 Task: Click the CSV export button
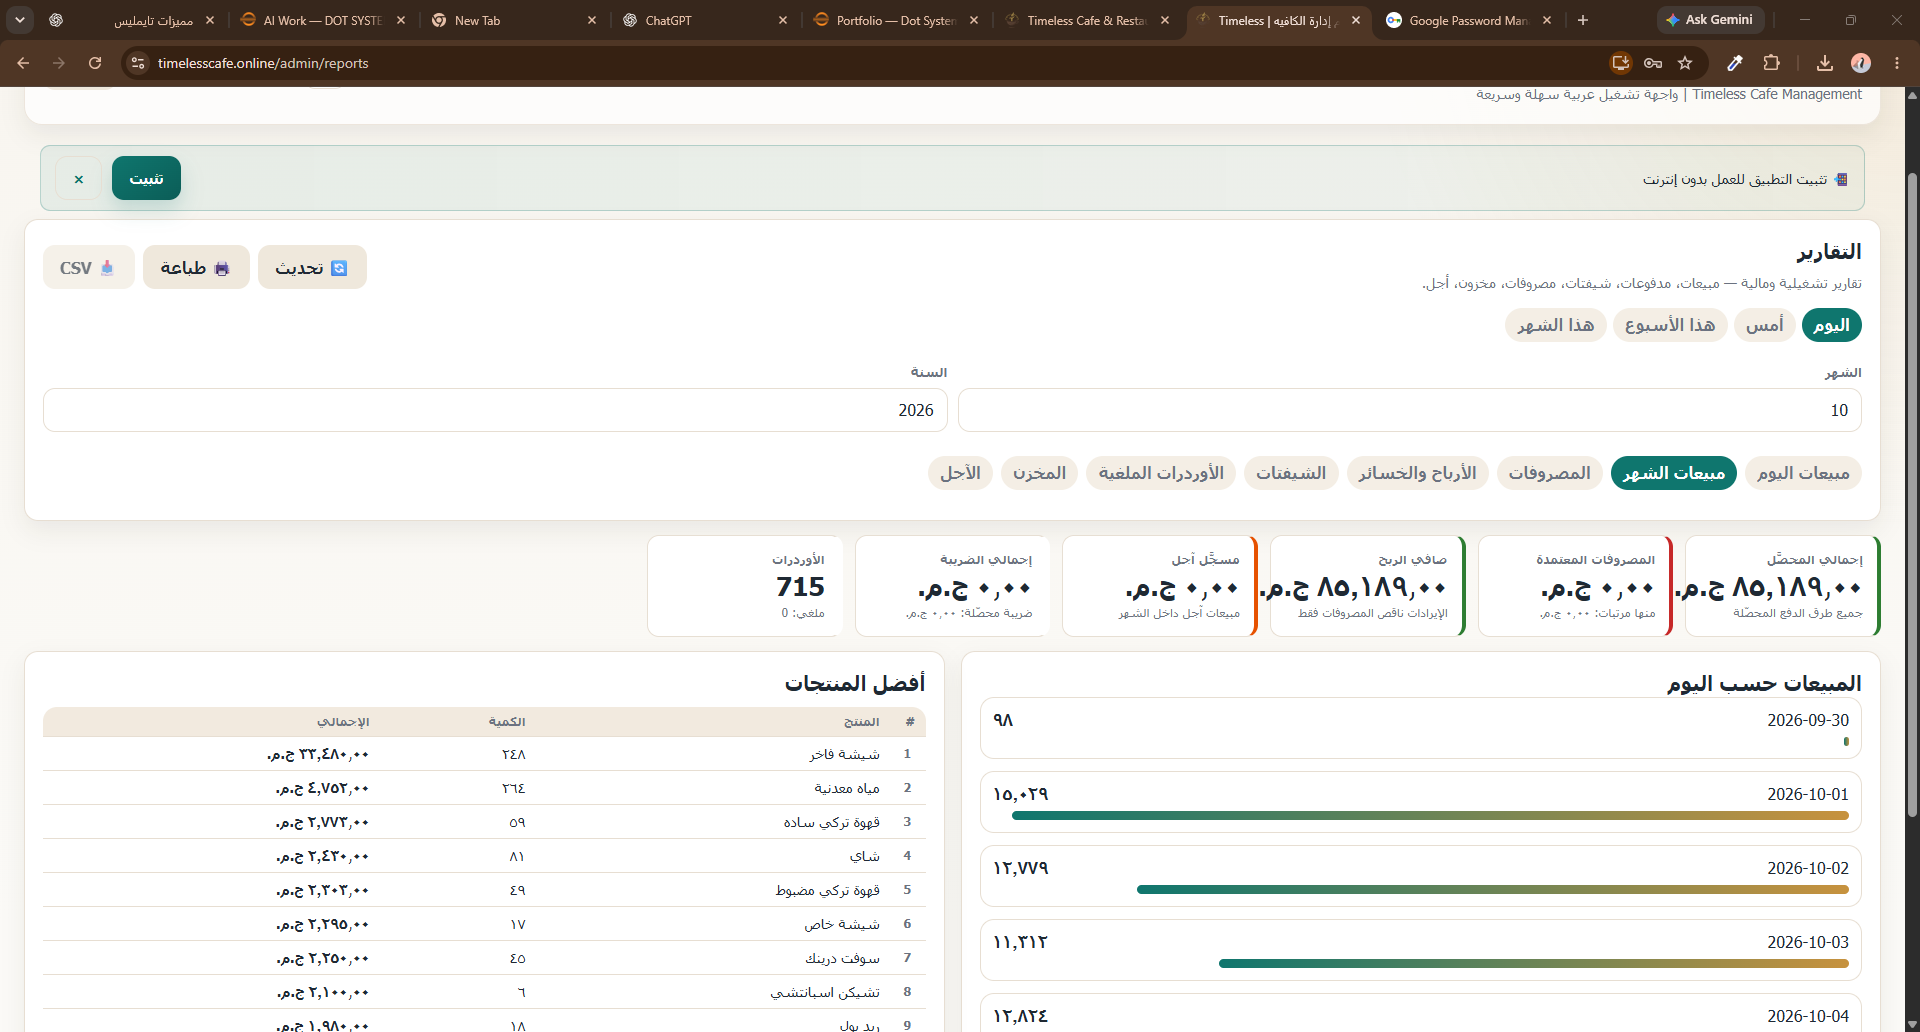coord(88,268)
